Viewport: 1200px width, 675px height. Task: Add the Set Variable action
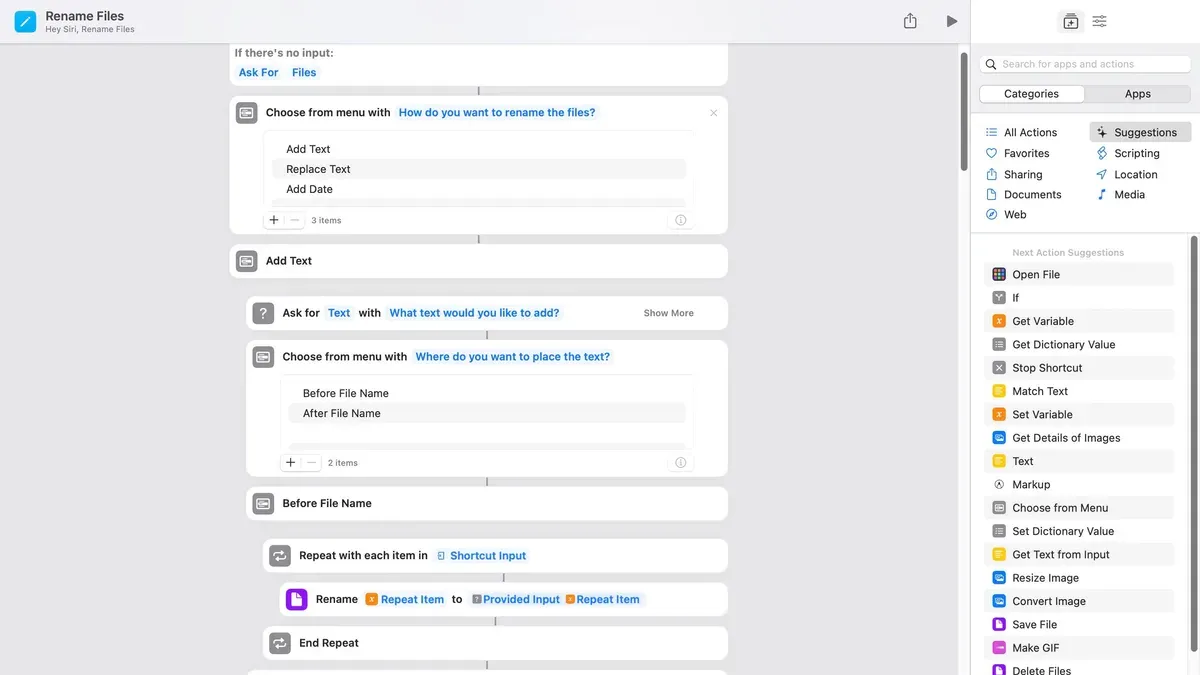coord(1079,414)
